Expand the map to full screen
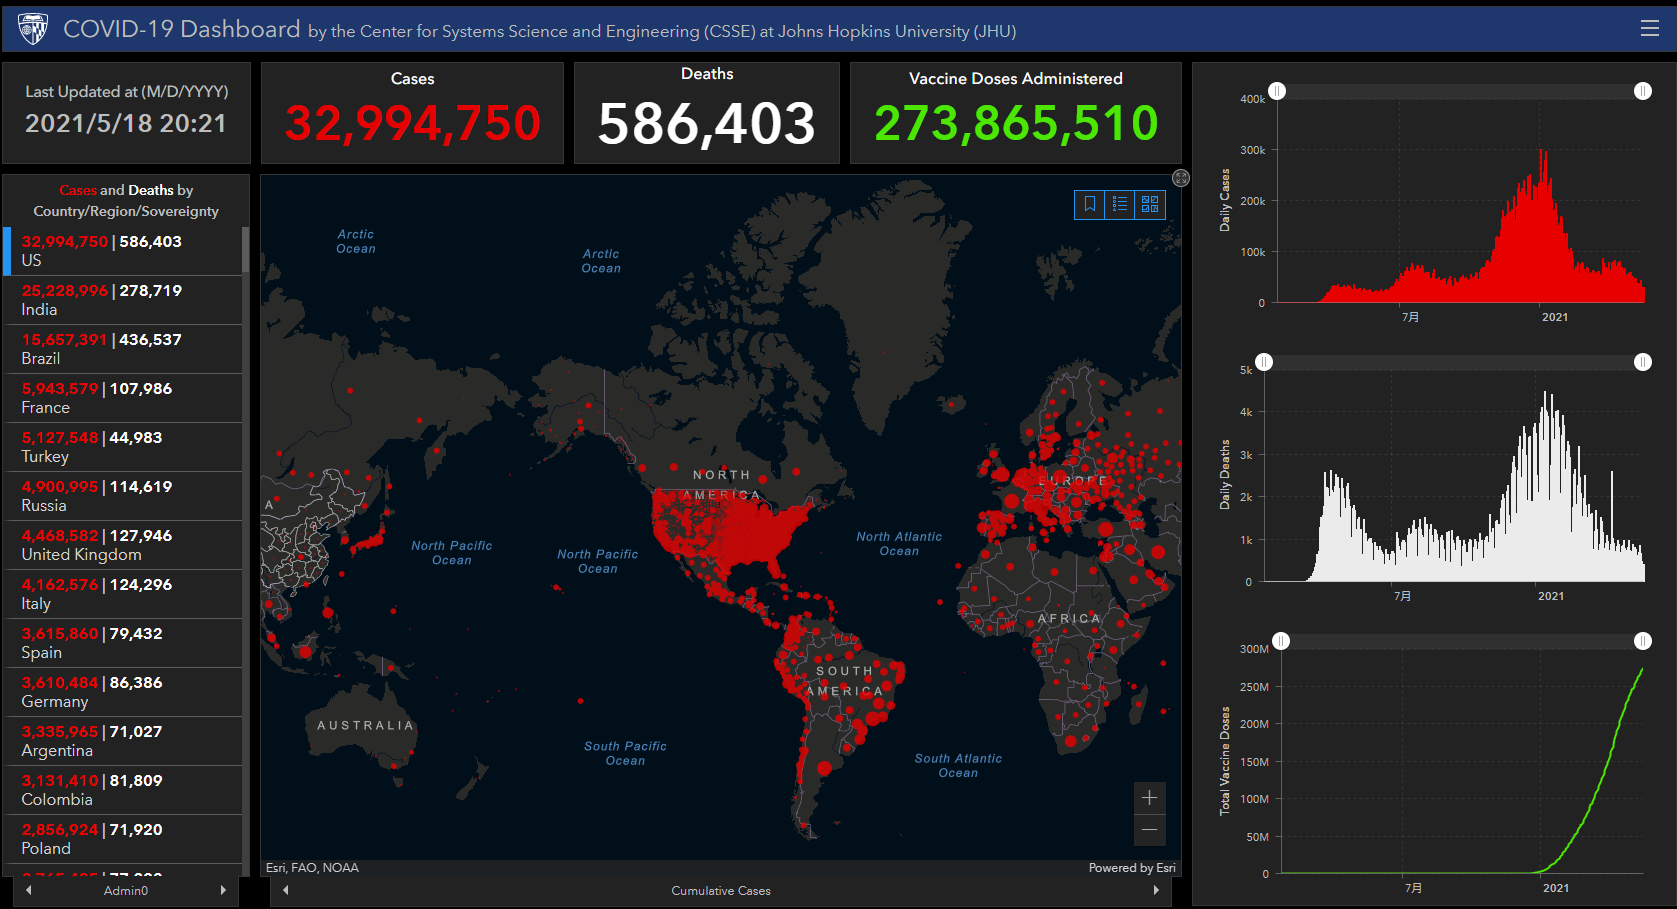This screenshot has width=1677, height=909. [x=1181, y=178]
